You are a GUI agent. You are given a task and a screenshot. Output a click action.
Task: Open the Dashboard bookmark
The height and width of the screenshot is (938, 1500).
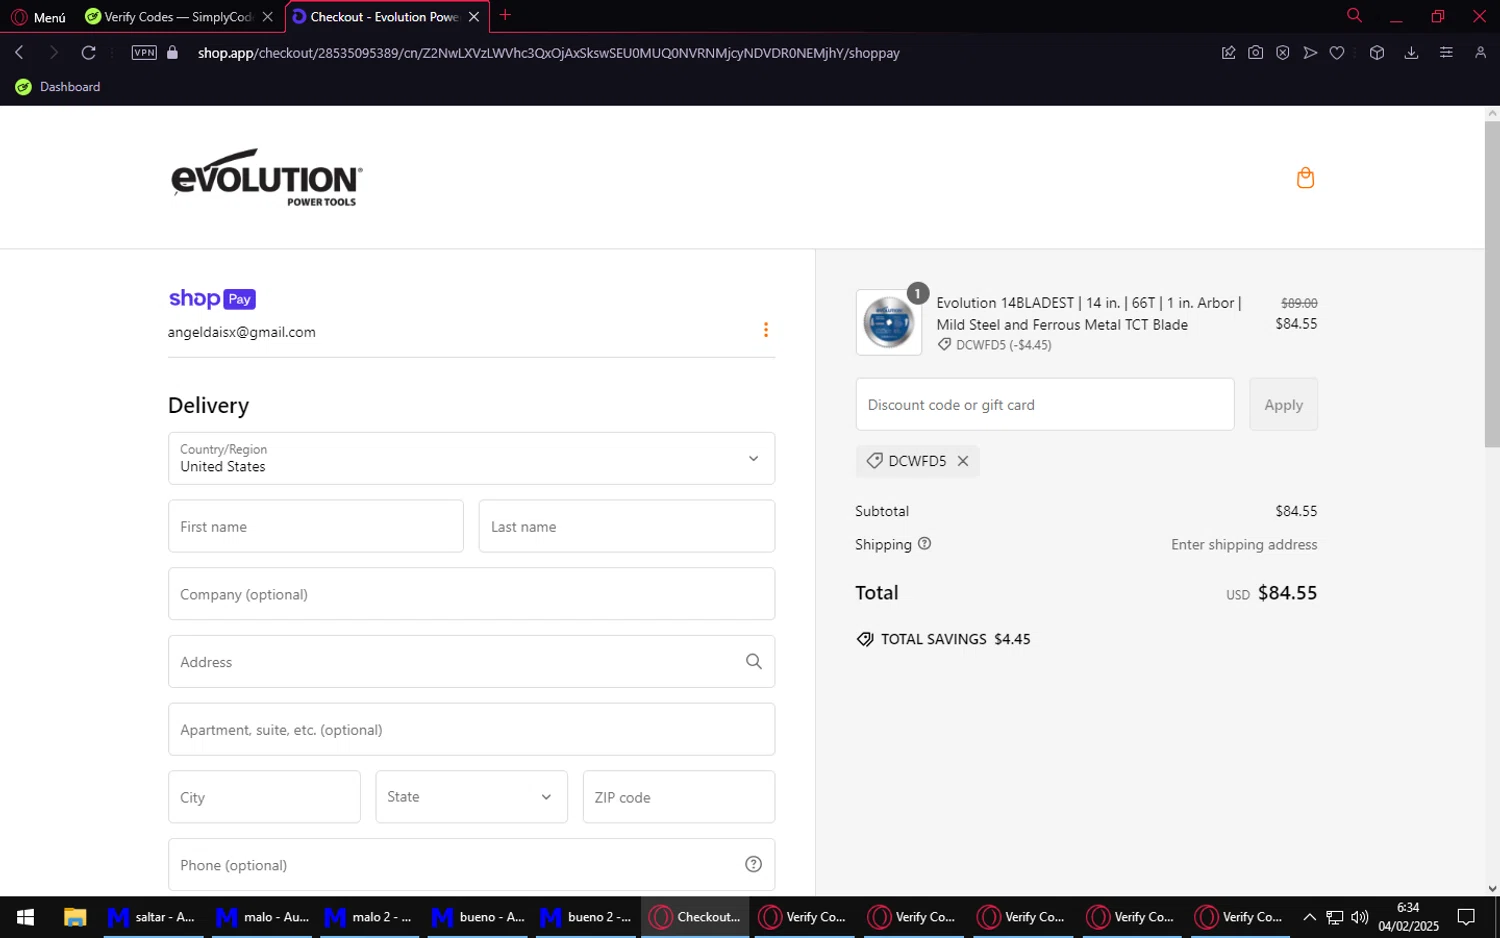58,87
